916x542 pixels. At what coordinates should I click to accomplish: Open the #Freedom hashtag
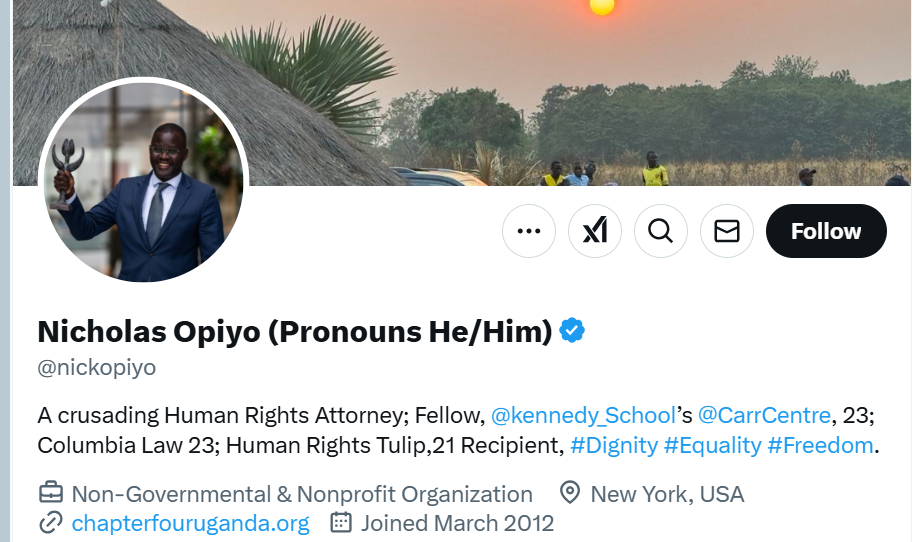point(820,445)
